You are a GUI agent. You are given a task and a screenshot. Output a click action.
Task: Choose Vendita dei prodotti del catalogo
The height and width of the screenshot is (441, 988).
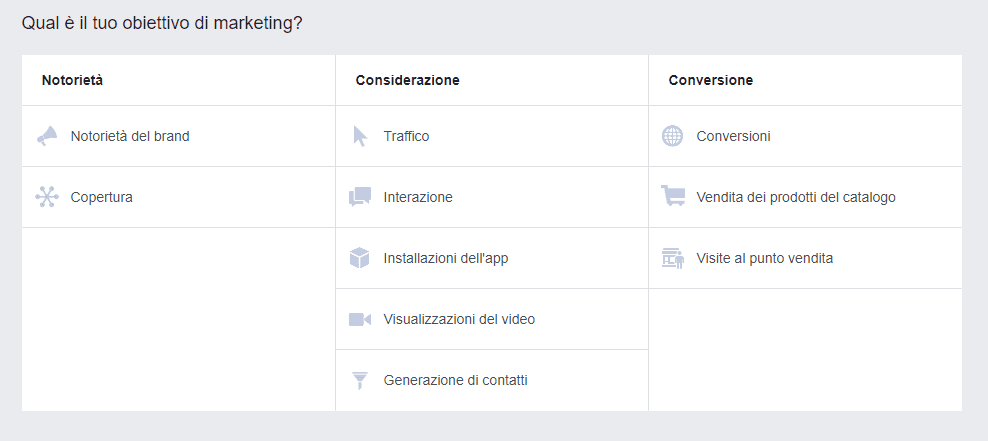(796, 197)
